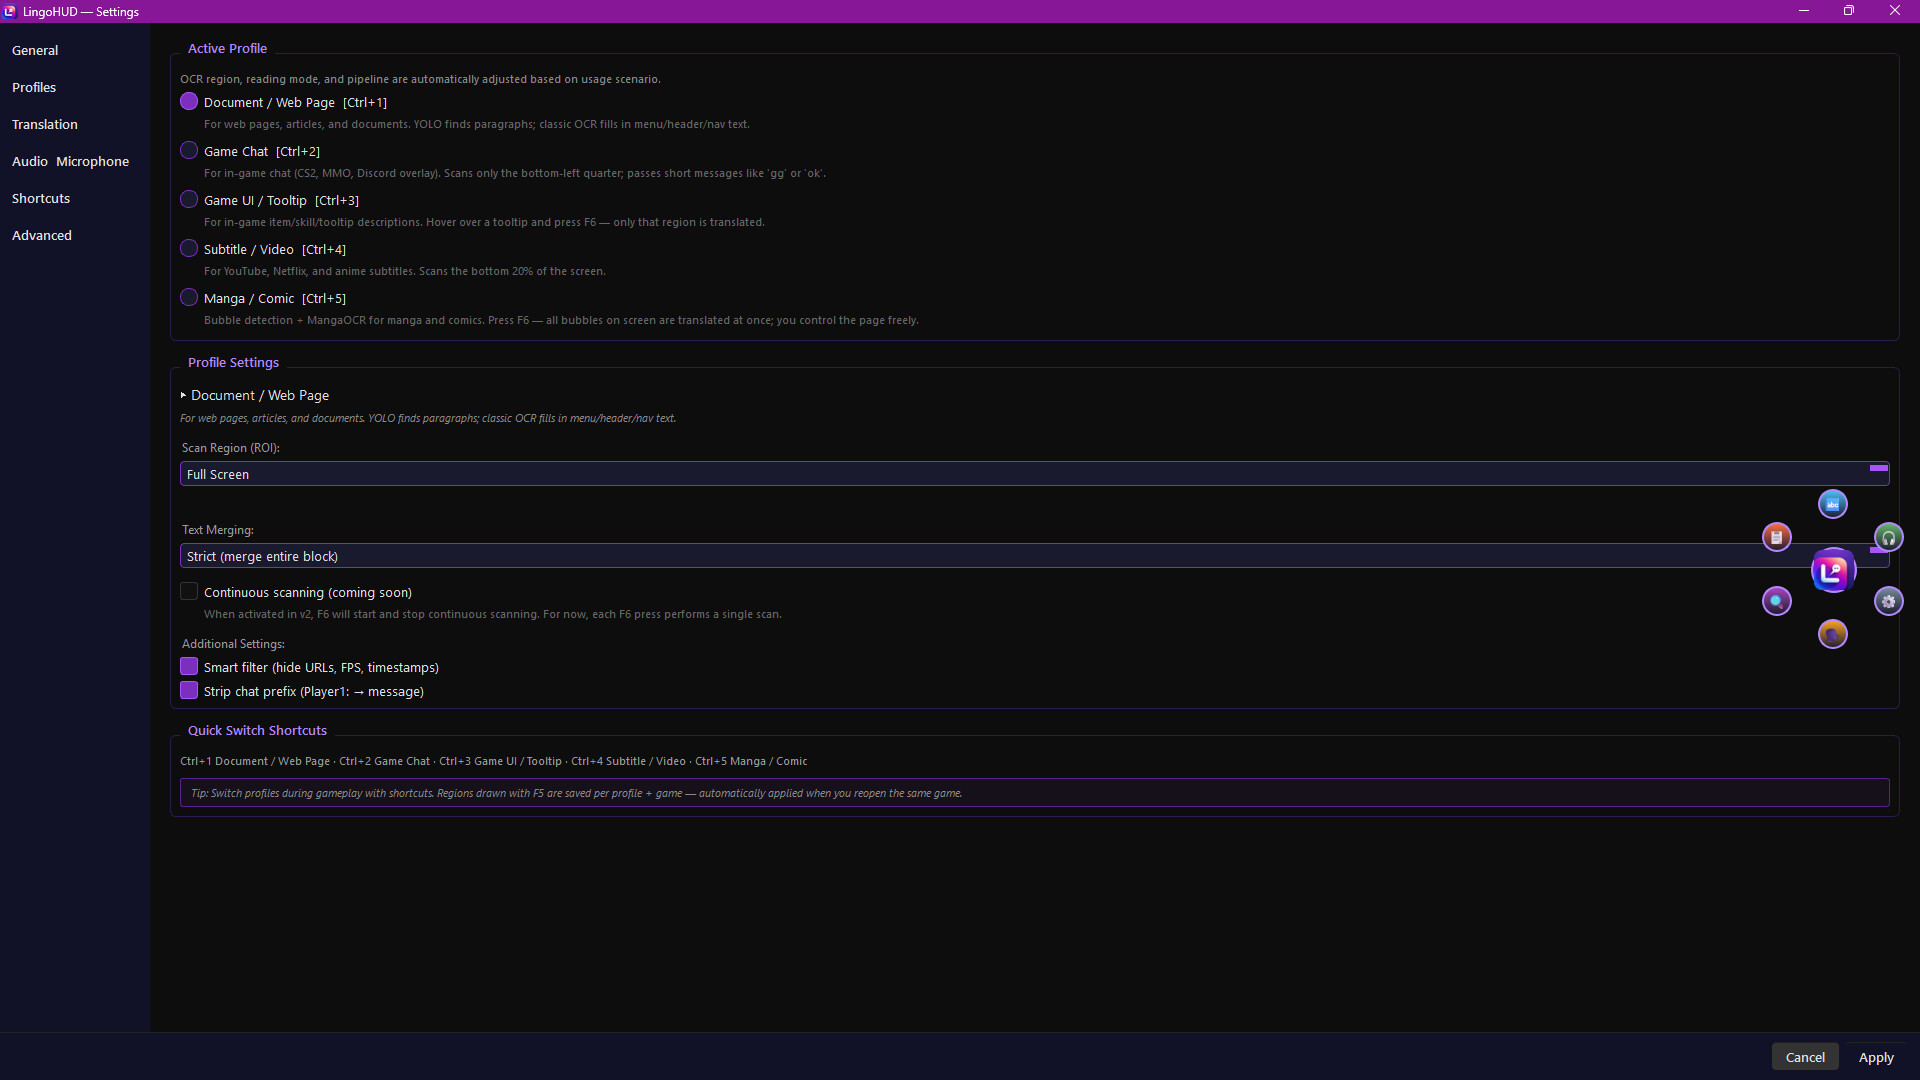Click the 'OCR region, reading mode' description text
The height and width of the screenshot is (1080, 1920).
pos(420,79)
